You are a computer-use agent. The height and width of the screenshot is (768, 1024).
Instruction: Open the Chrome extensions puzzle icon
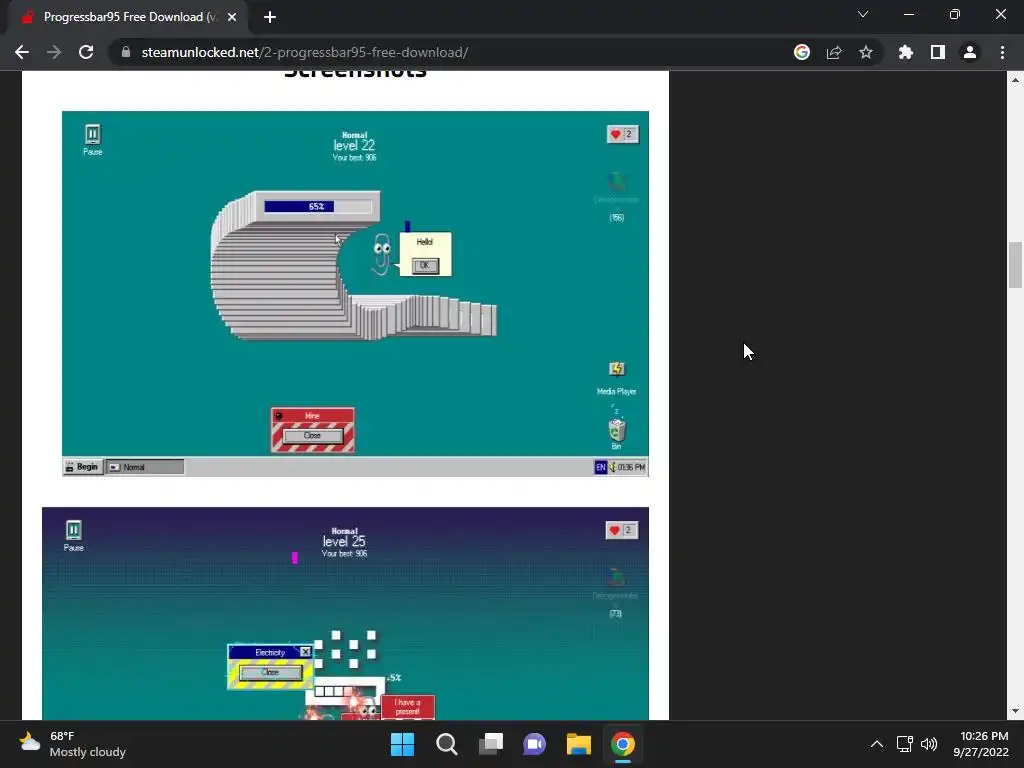[906, 52]
